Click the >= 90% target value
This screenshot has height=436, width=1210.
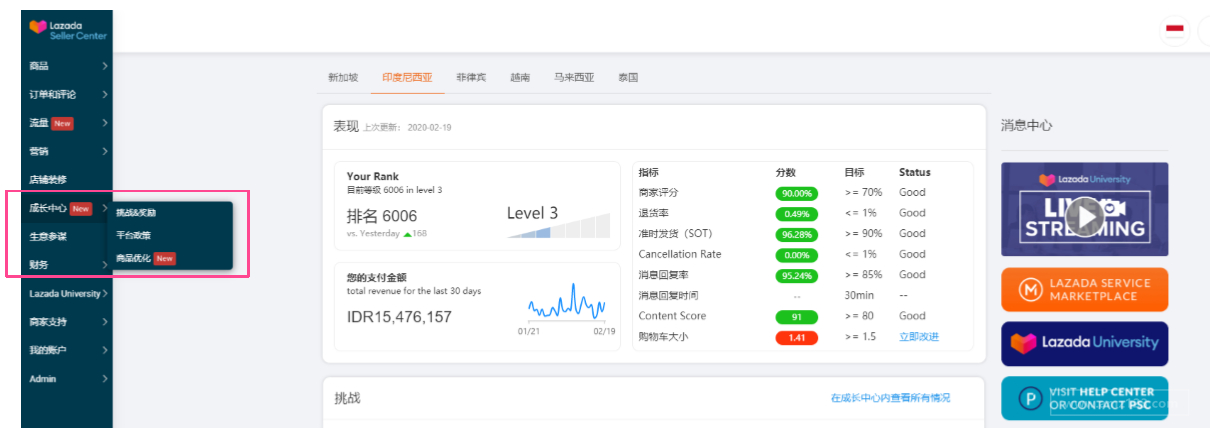point(865,233)
